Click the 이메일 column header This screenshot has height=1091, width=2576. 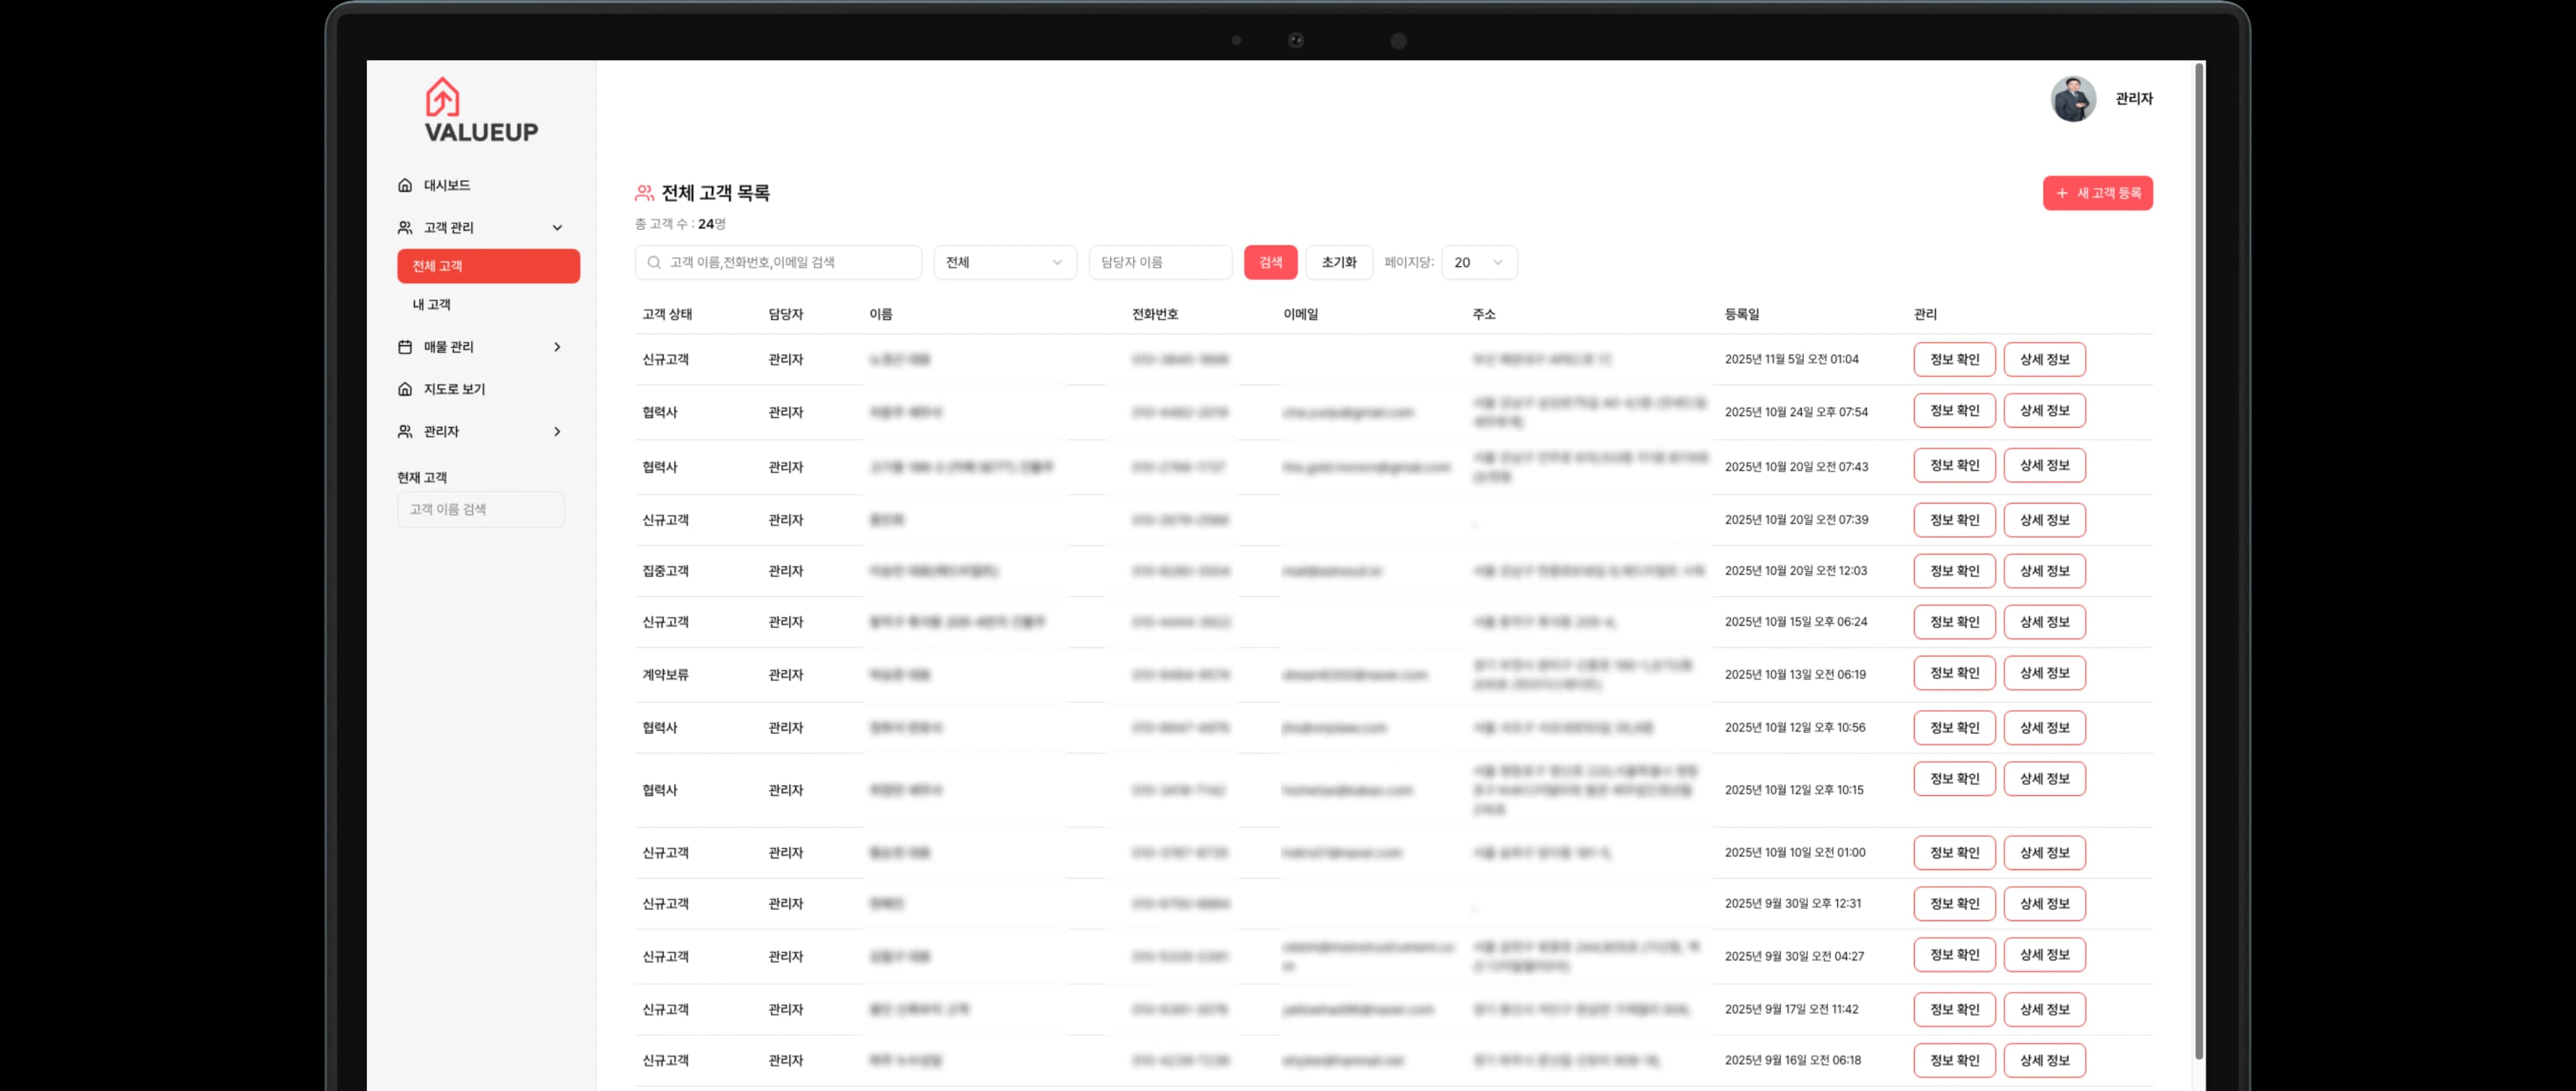click(1300, 314)
